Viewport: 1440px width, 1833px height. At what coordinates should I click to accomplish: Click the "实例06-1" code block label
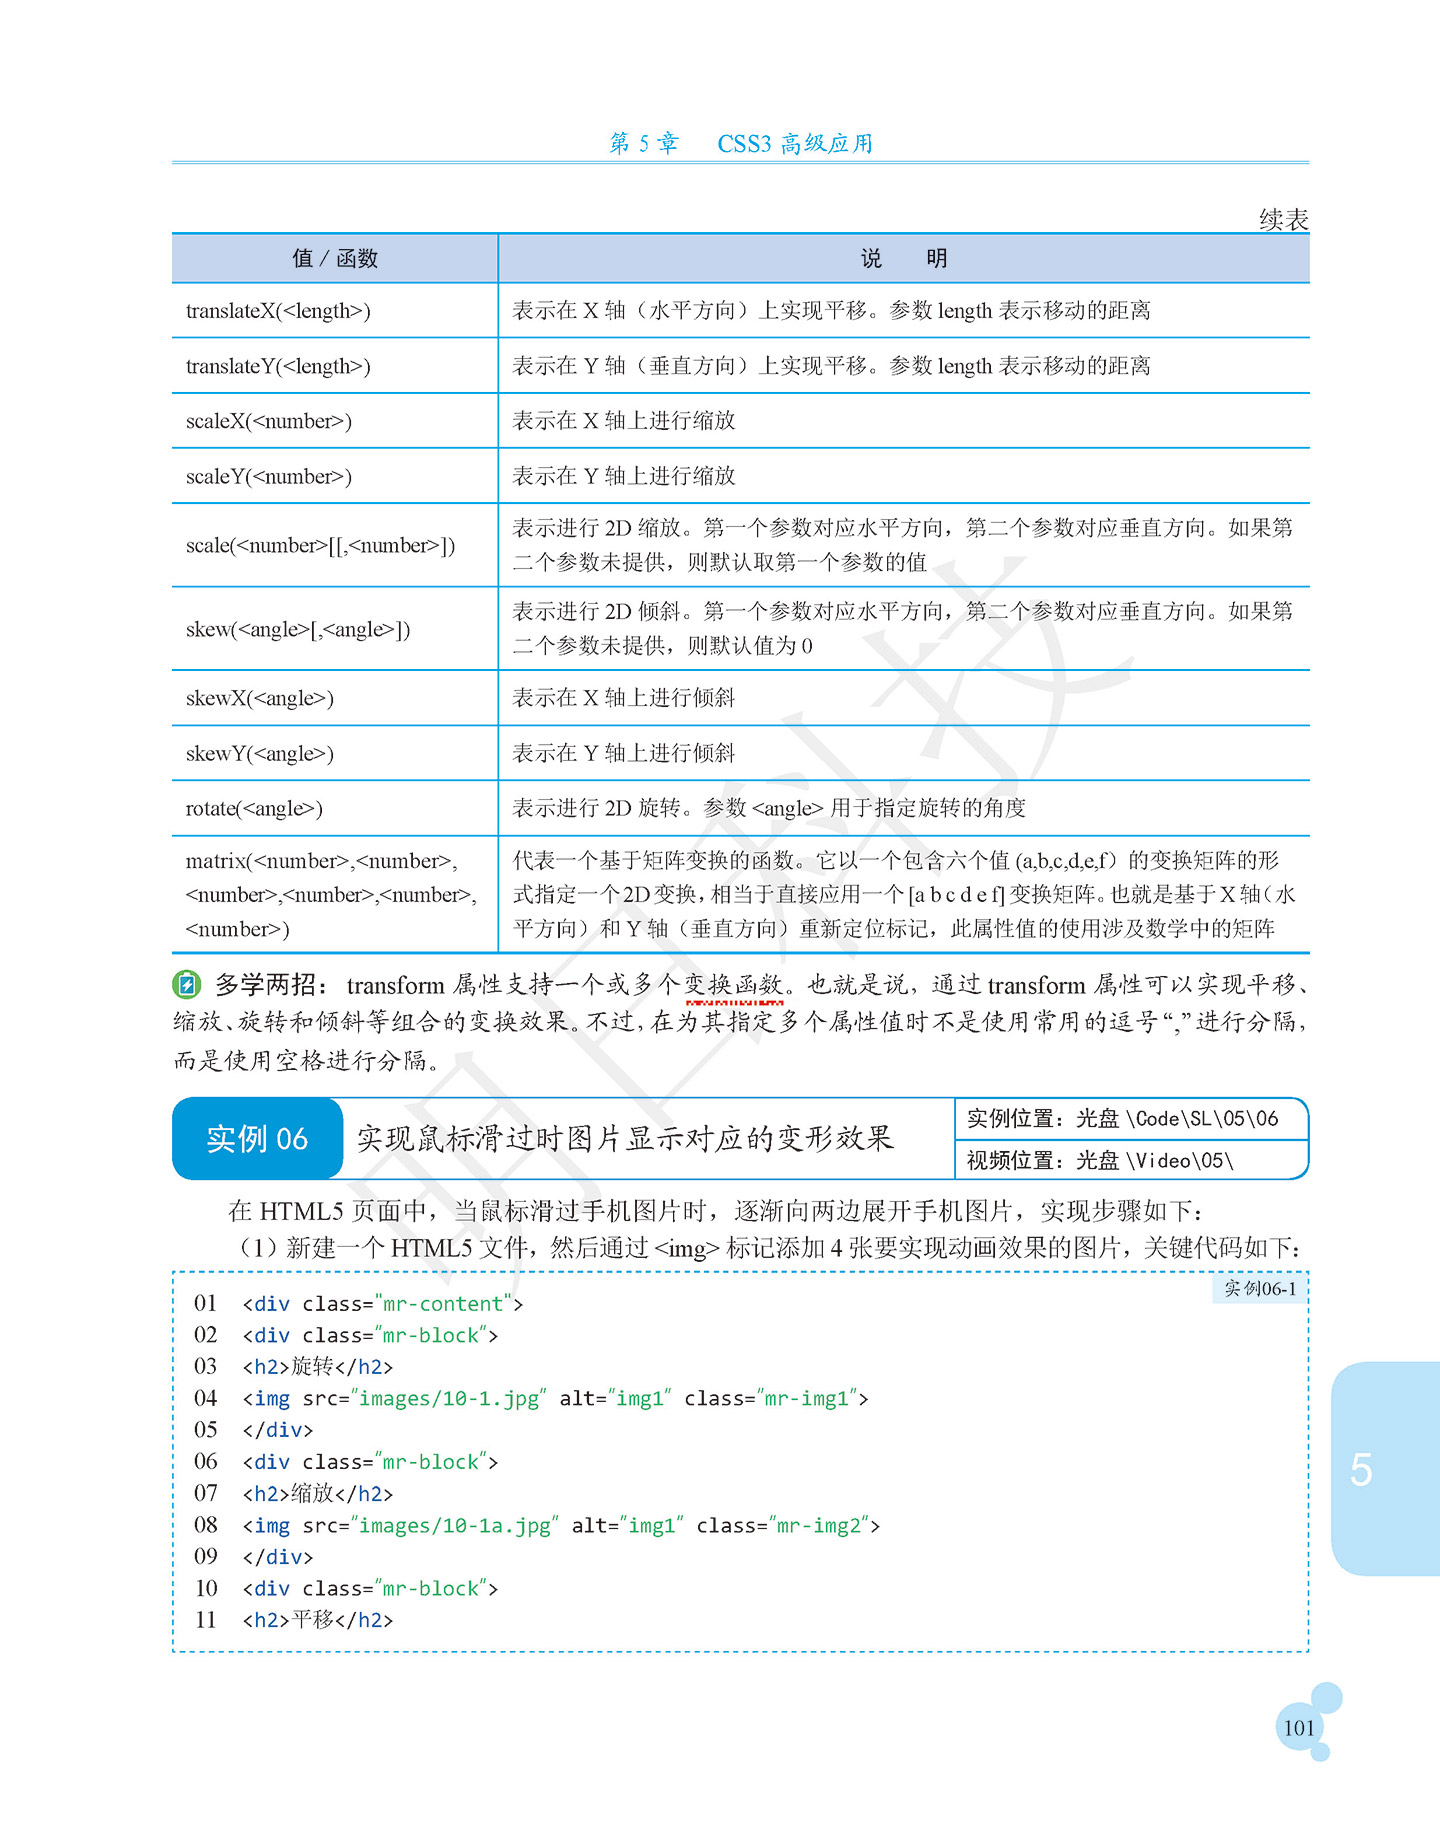(1260, 1289)
